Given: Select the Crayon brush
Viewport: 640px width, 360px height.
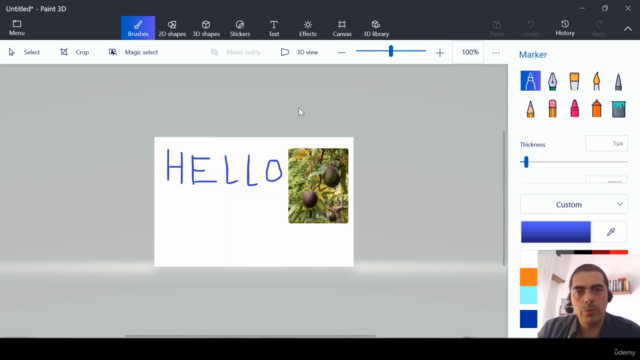Looking at the screenshot, I should 574,109.
